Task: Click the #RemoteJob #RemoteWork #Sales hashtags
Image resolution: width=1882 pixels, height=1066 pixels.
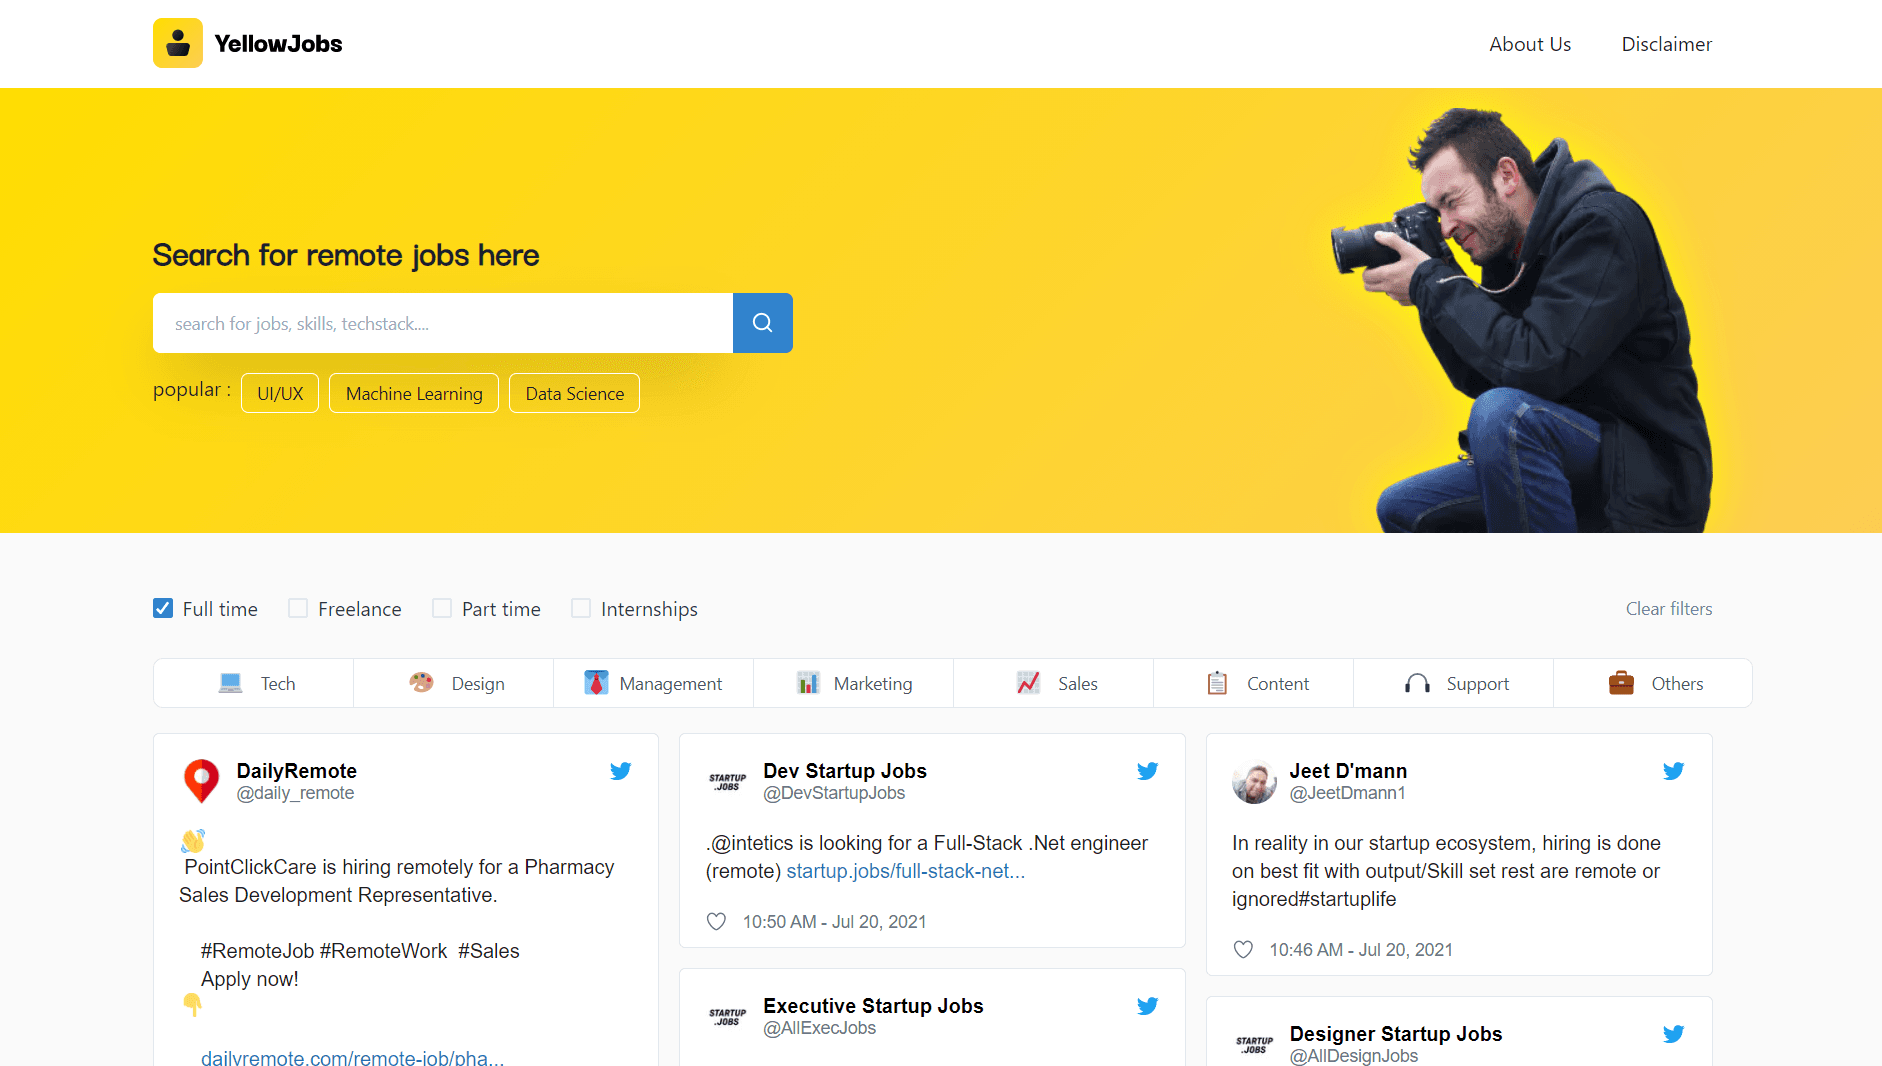Action: point(360,951)
